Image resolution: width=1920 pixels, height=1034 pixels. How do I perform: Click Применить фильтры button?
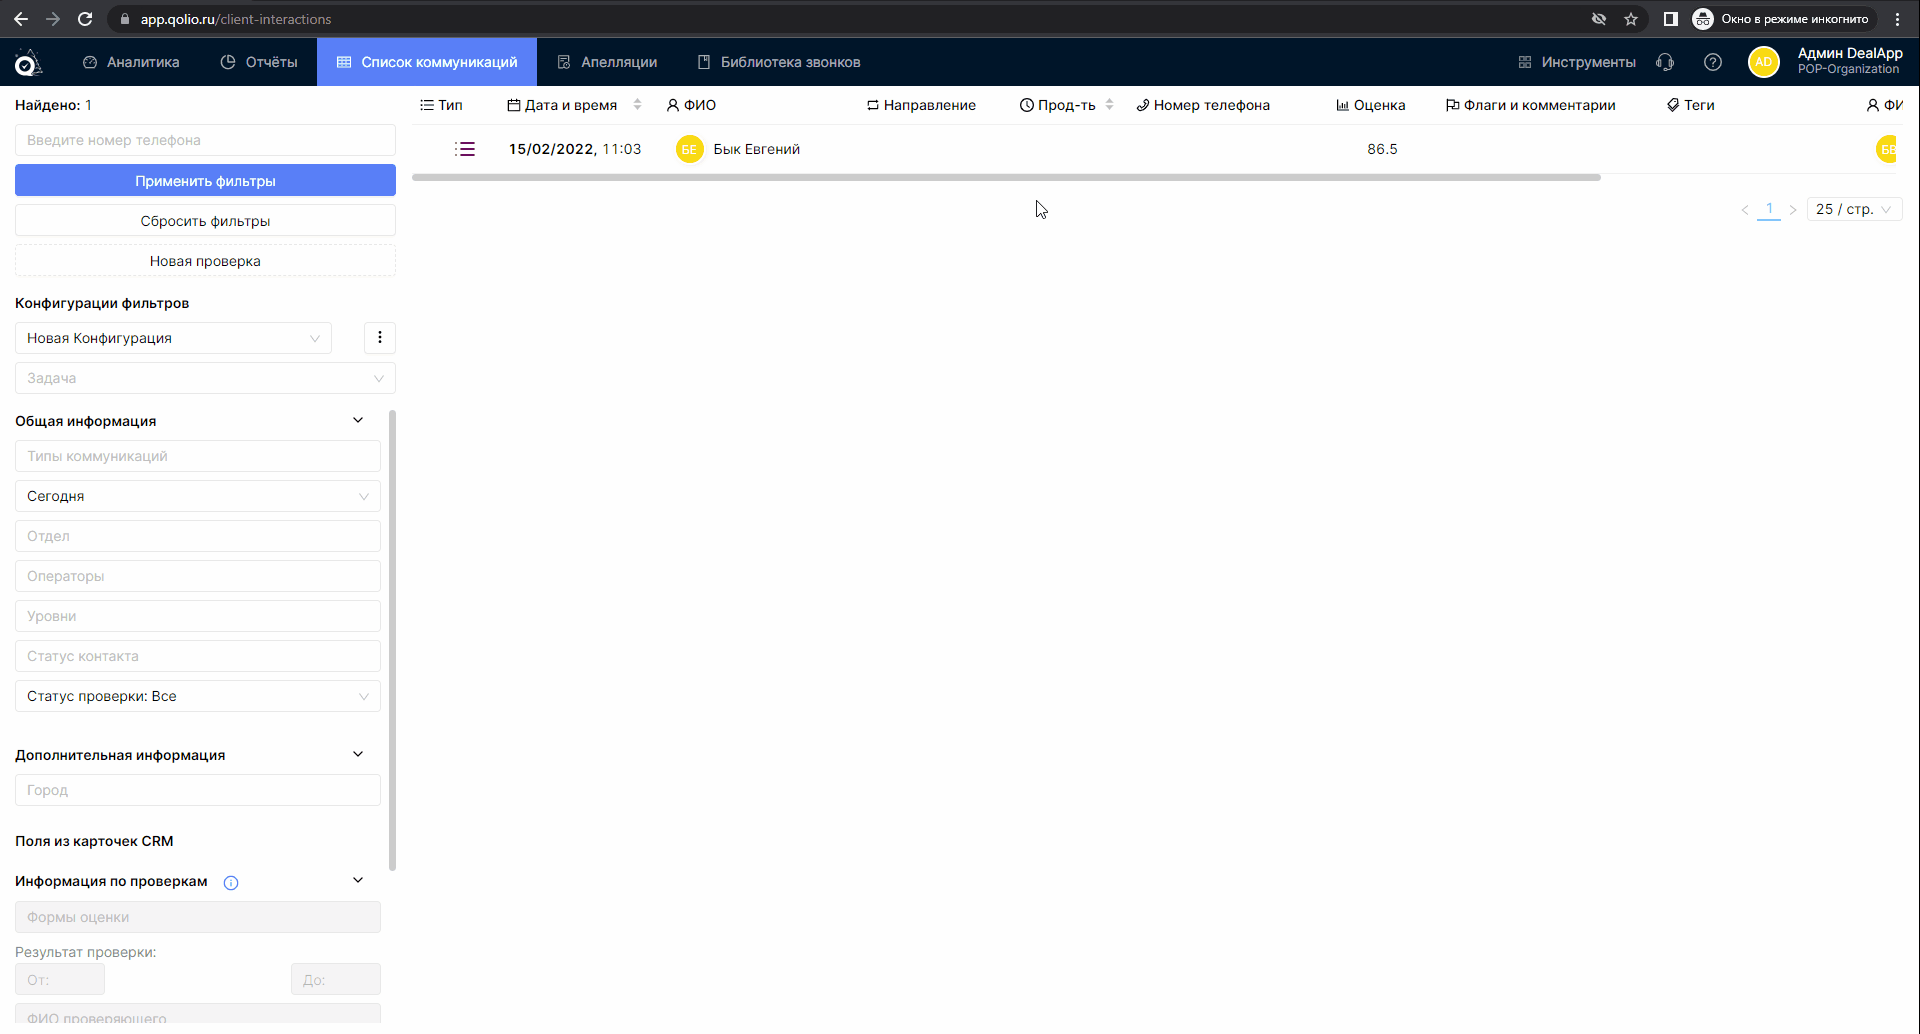click(x=205, y=181)
